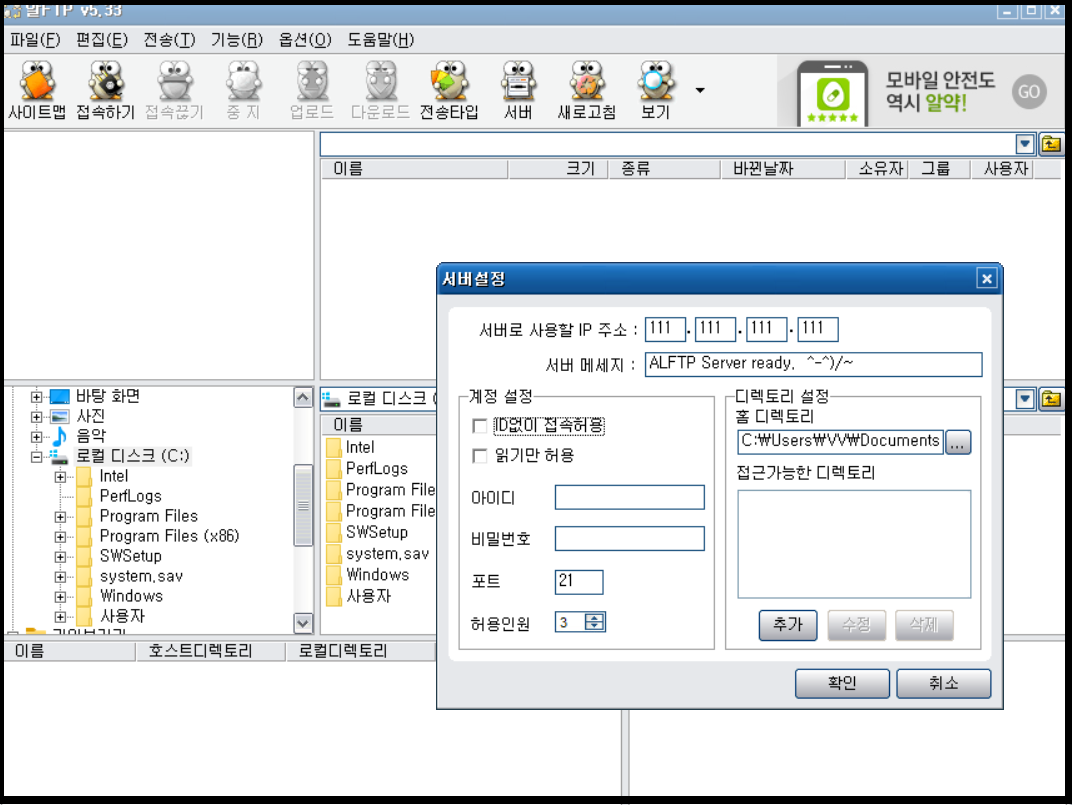1072x805 pixels.
Task: Enable ID없이 접속허용 checkbox
Action: [480, 426]
